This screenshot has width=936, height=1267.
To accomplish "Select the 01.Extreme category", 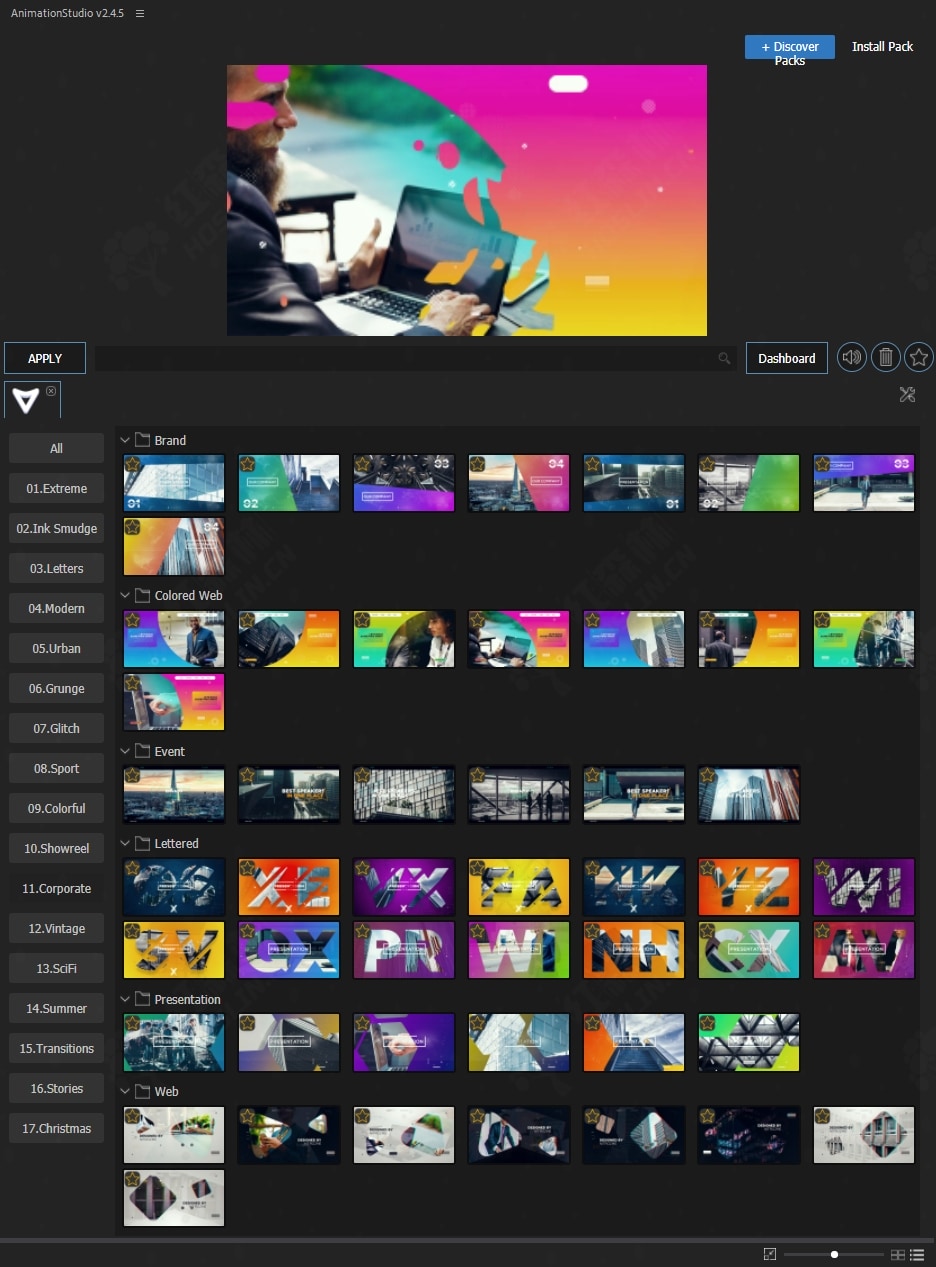I will [x=56, y=488].
